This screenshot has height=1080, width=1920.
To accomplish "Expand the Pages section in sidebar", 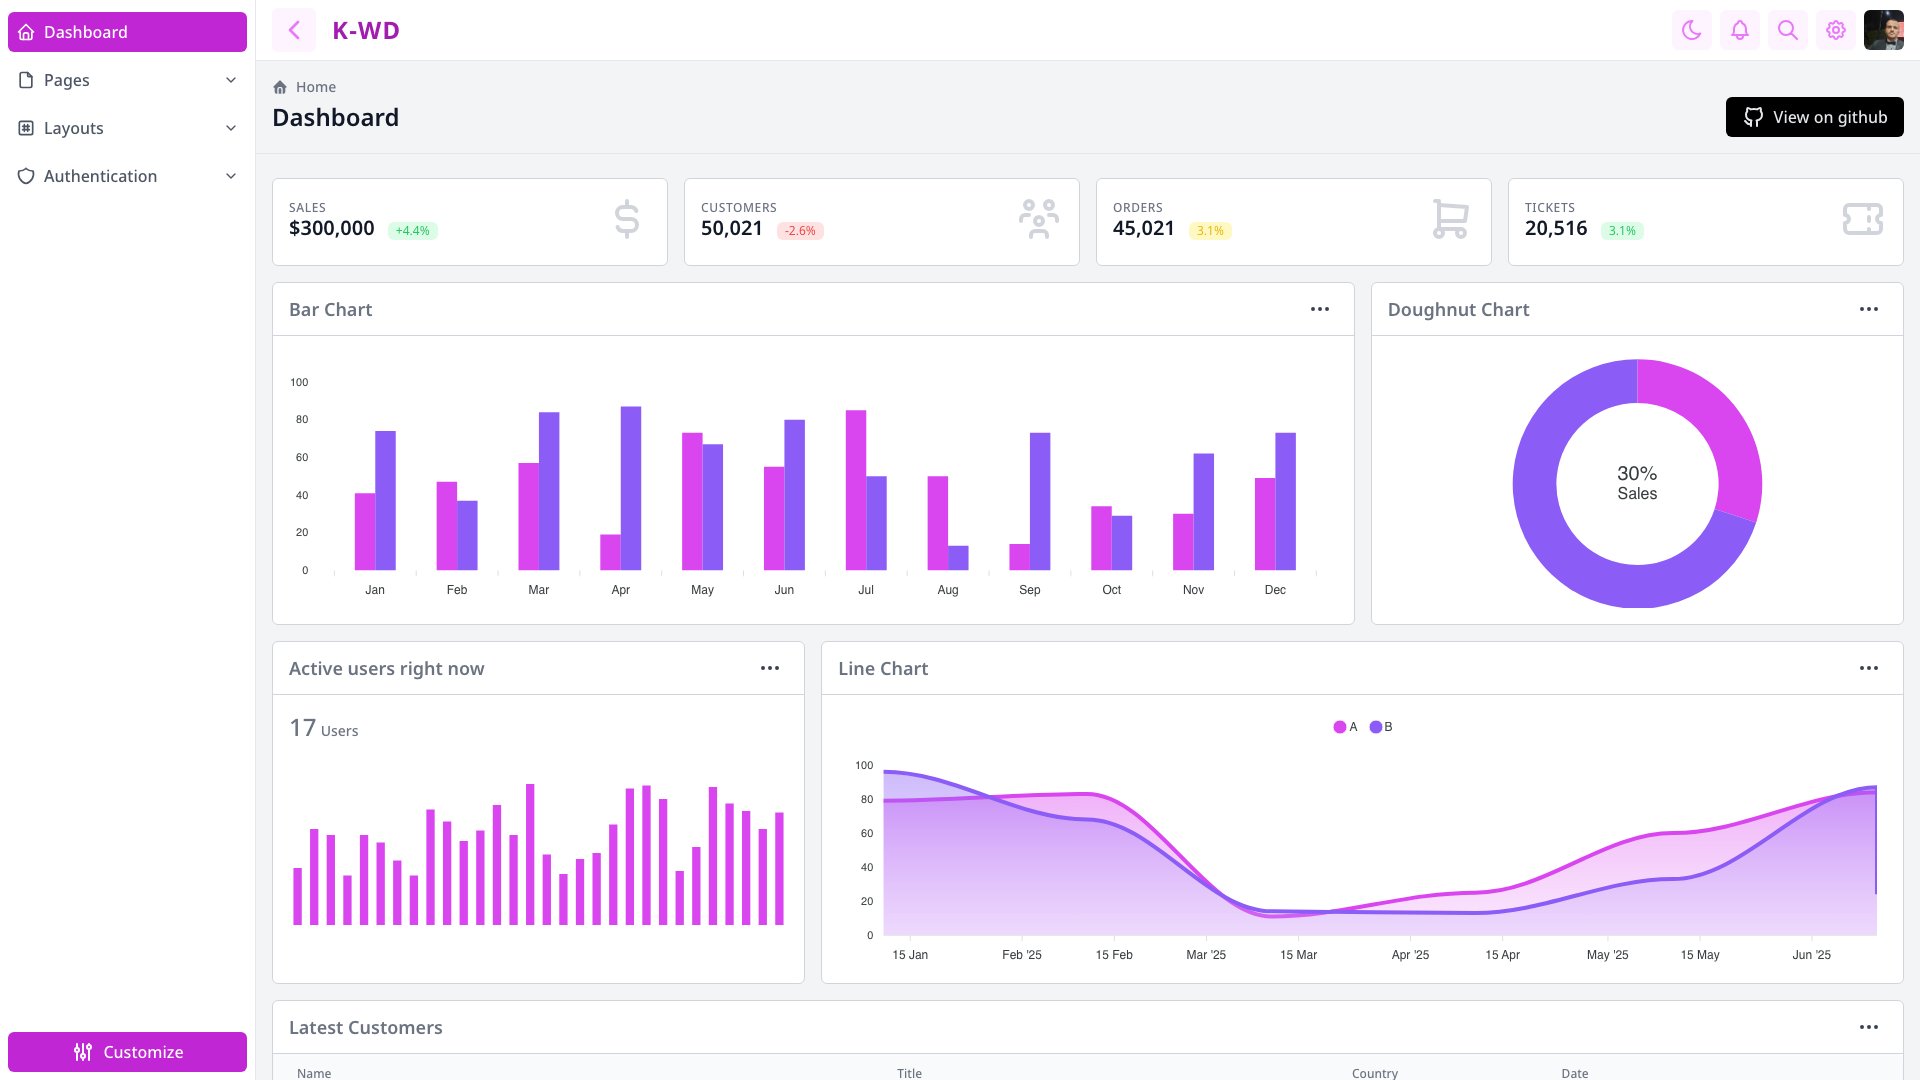I will (127, 80).
